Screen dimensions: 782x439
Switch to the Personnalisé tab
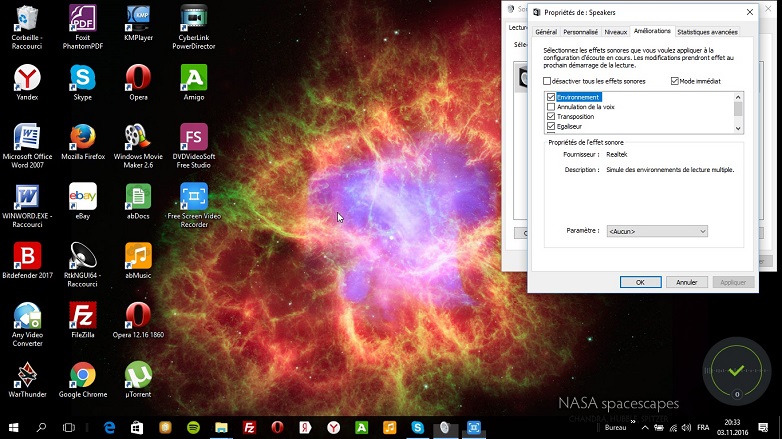click(581, 32)
